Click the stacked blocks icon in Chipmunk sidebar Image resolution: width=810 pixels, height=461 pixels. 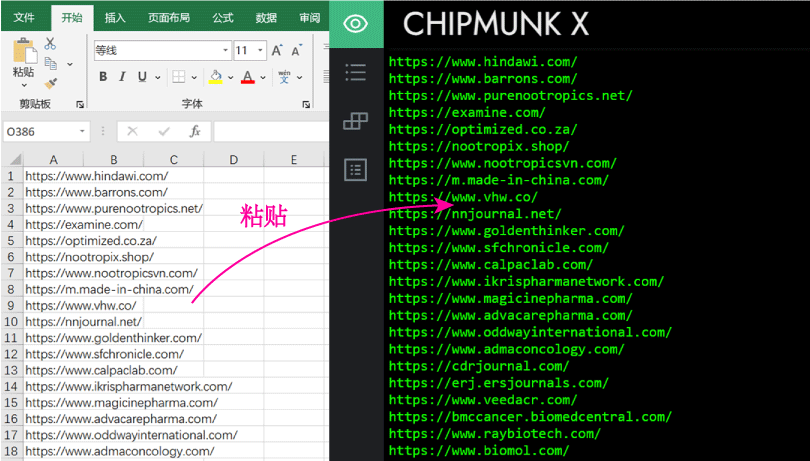coord(355,121)
